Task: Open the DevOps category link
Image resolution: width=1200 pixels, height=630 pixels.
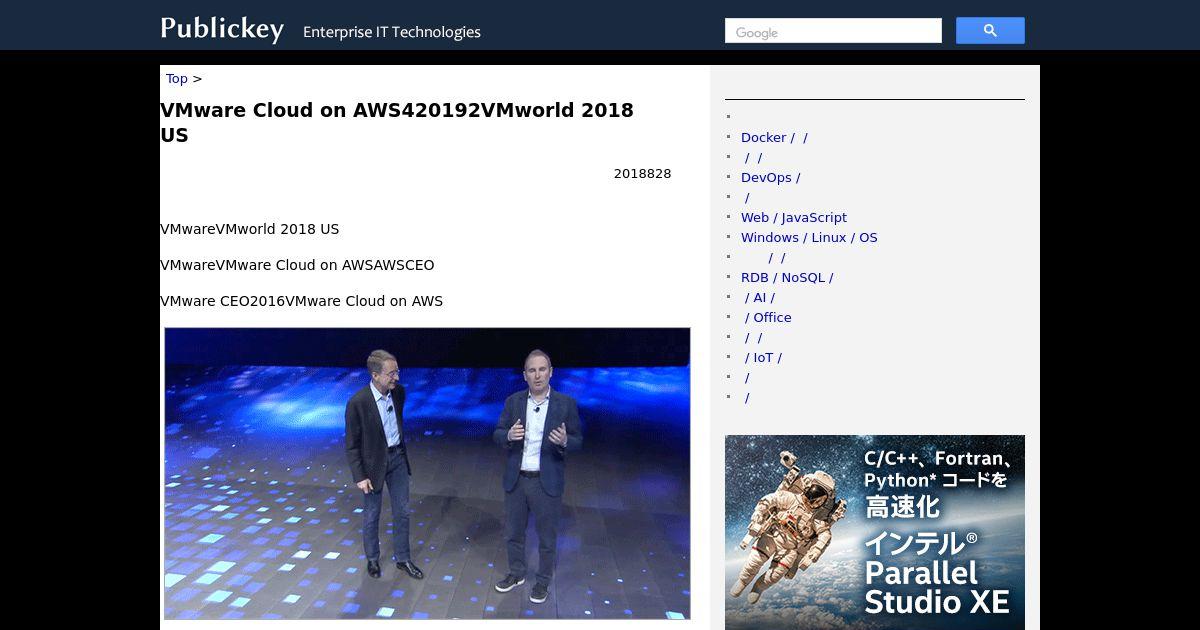Action: point(771,178)
